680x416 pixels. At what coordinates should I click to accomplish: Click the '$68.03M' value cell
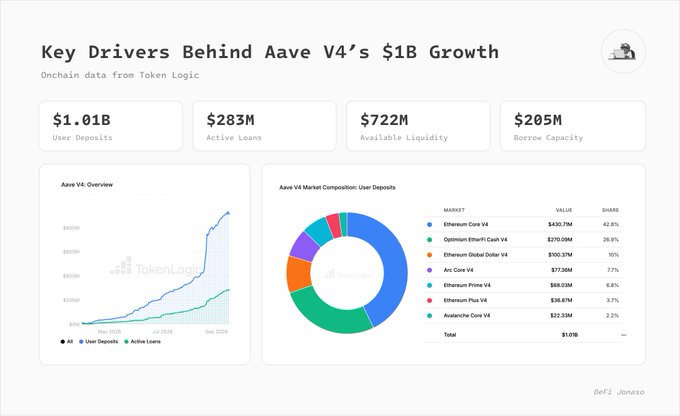pos(562,285)
